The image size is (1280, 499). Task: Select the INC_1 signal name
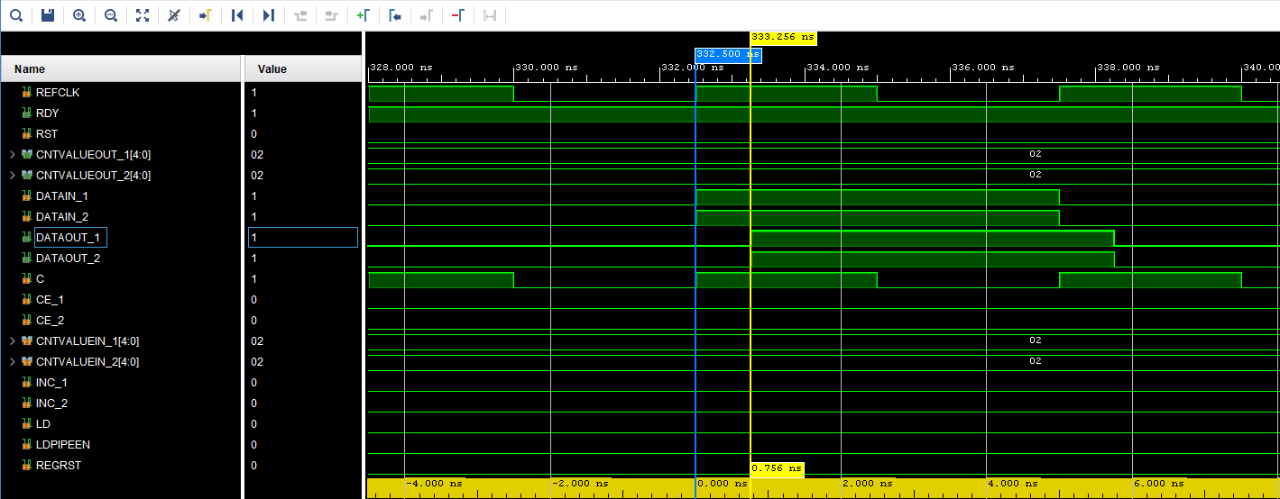(52, 383)
